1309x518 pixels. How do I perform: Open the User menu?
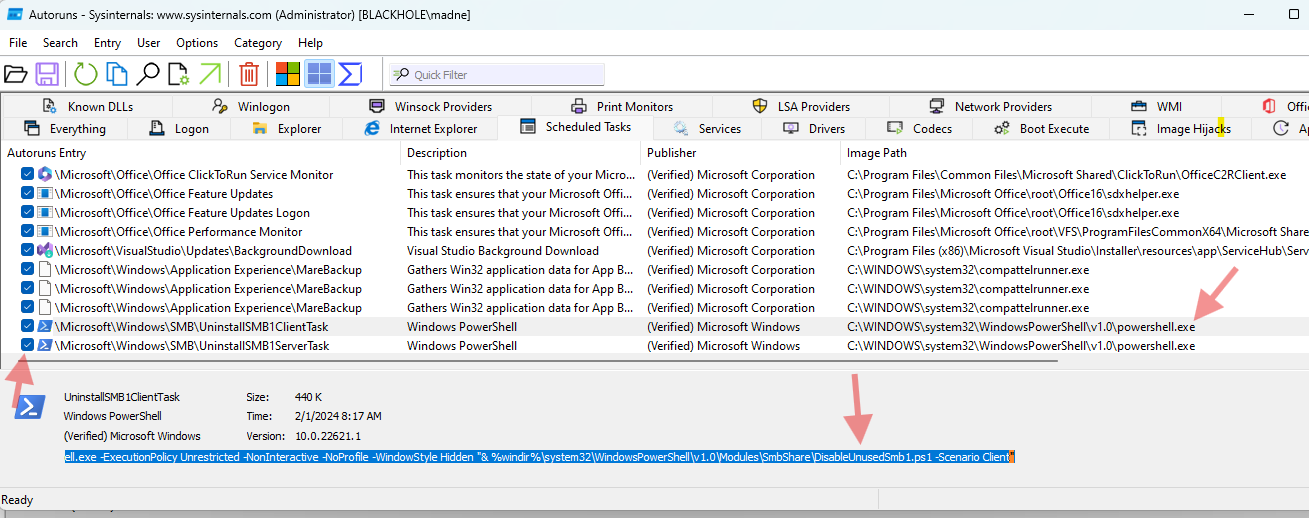click(149, 43)
